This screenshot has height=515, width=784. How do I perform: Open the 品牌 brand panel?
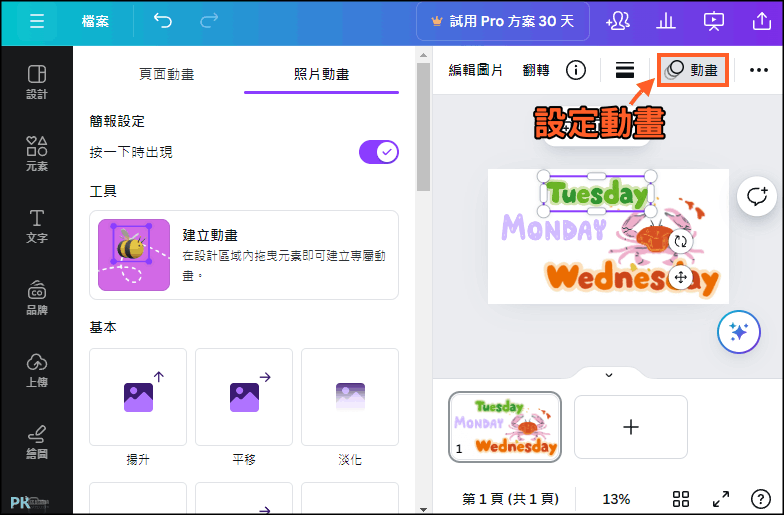(36, 298)
